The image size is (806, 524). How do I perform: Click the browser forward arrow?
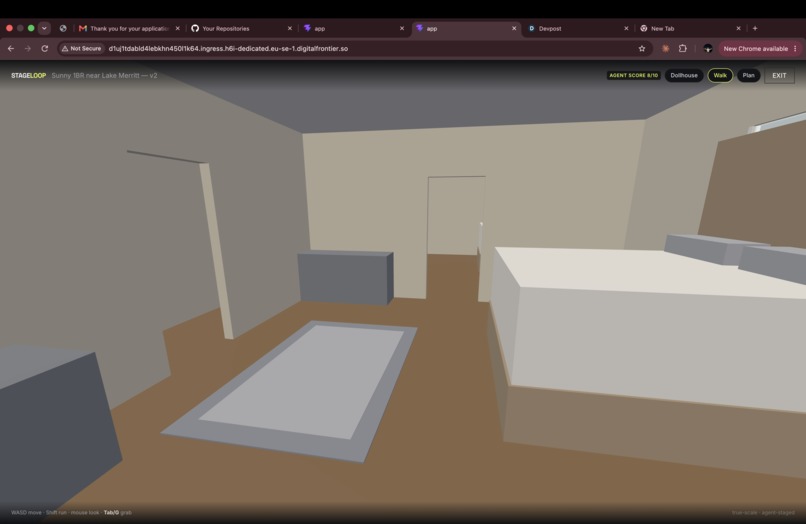[x=28, y=48]
